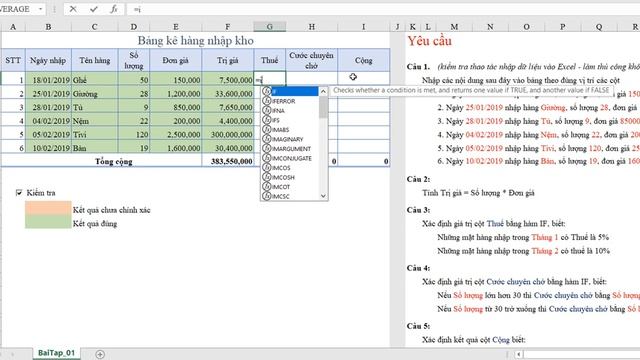Choose IMCOS from the function list
Viewport: 640px width, 360px height.
pos(290,167)
